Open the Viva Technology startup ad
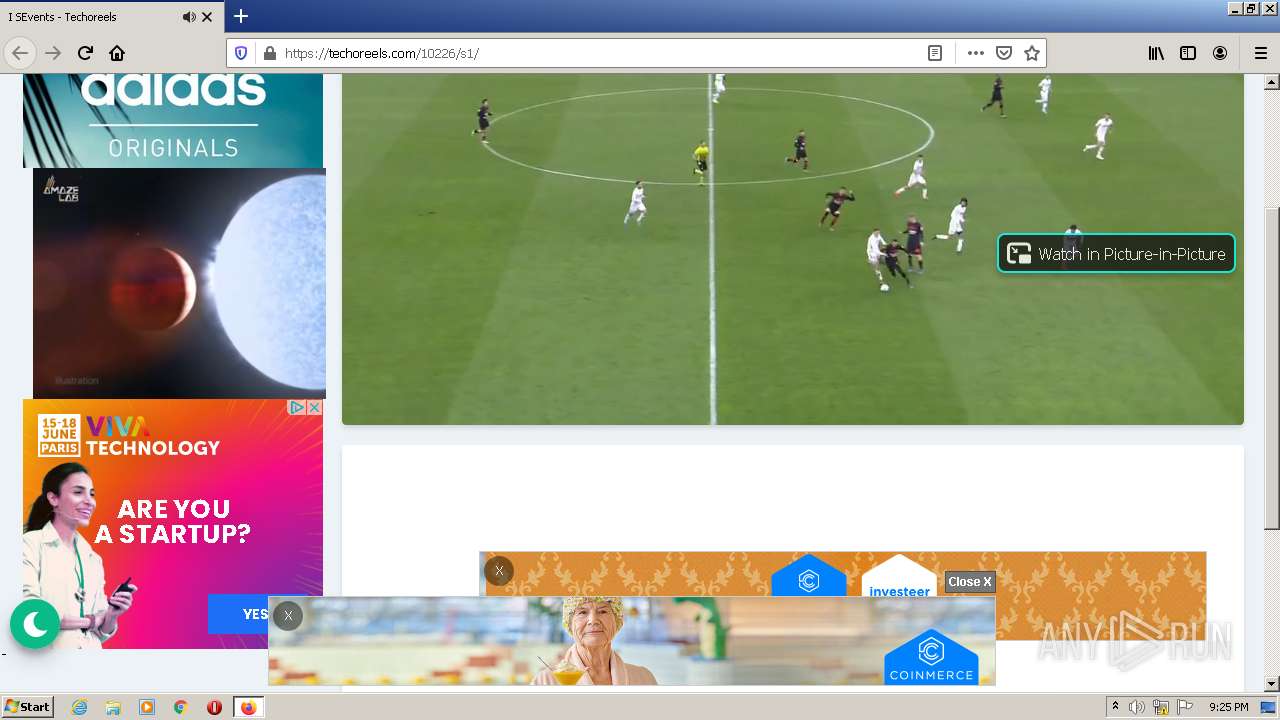The height and width of the screenshot is (720, 1280). pos(173,524)
